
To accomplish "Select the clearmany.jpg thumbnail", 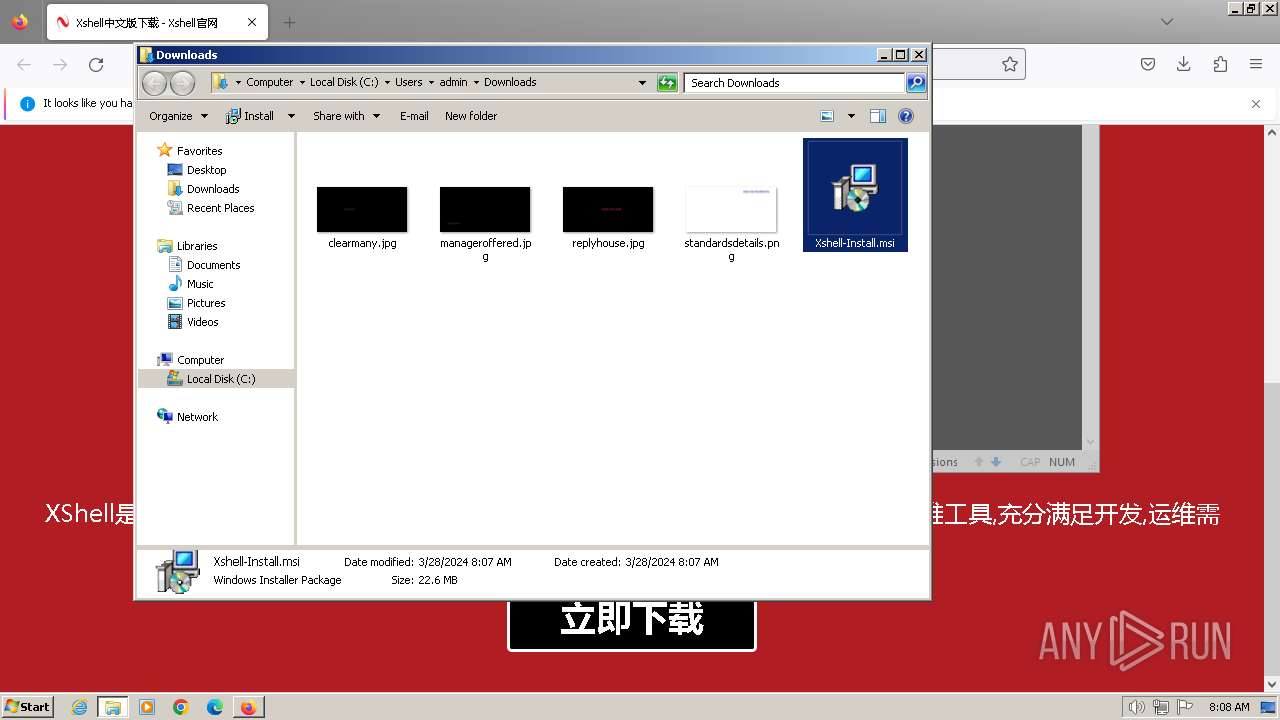I will click(x=362, y=209).
